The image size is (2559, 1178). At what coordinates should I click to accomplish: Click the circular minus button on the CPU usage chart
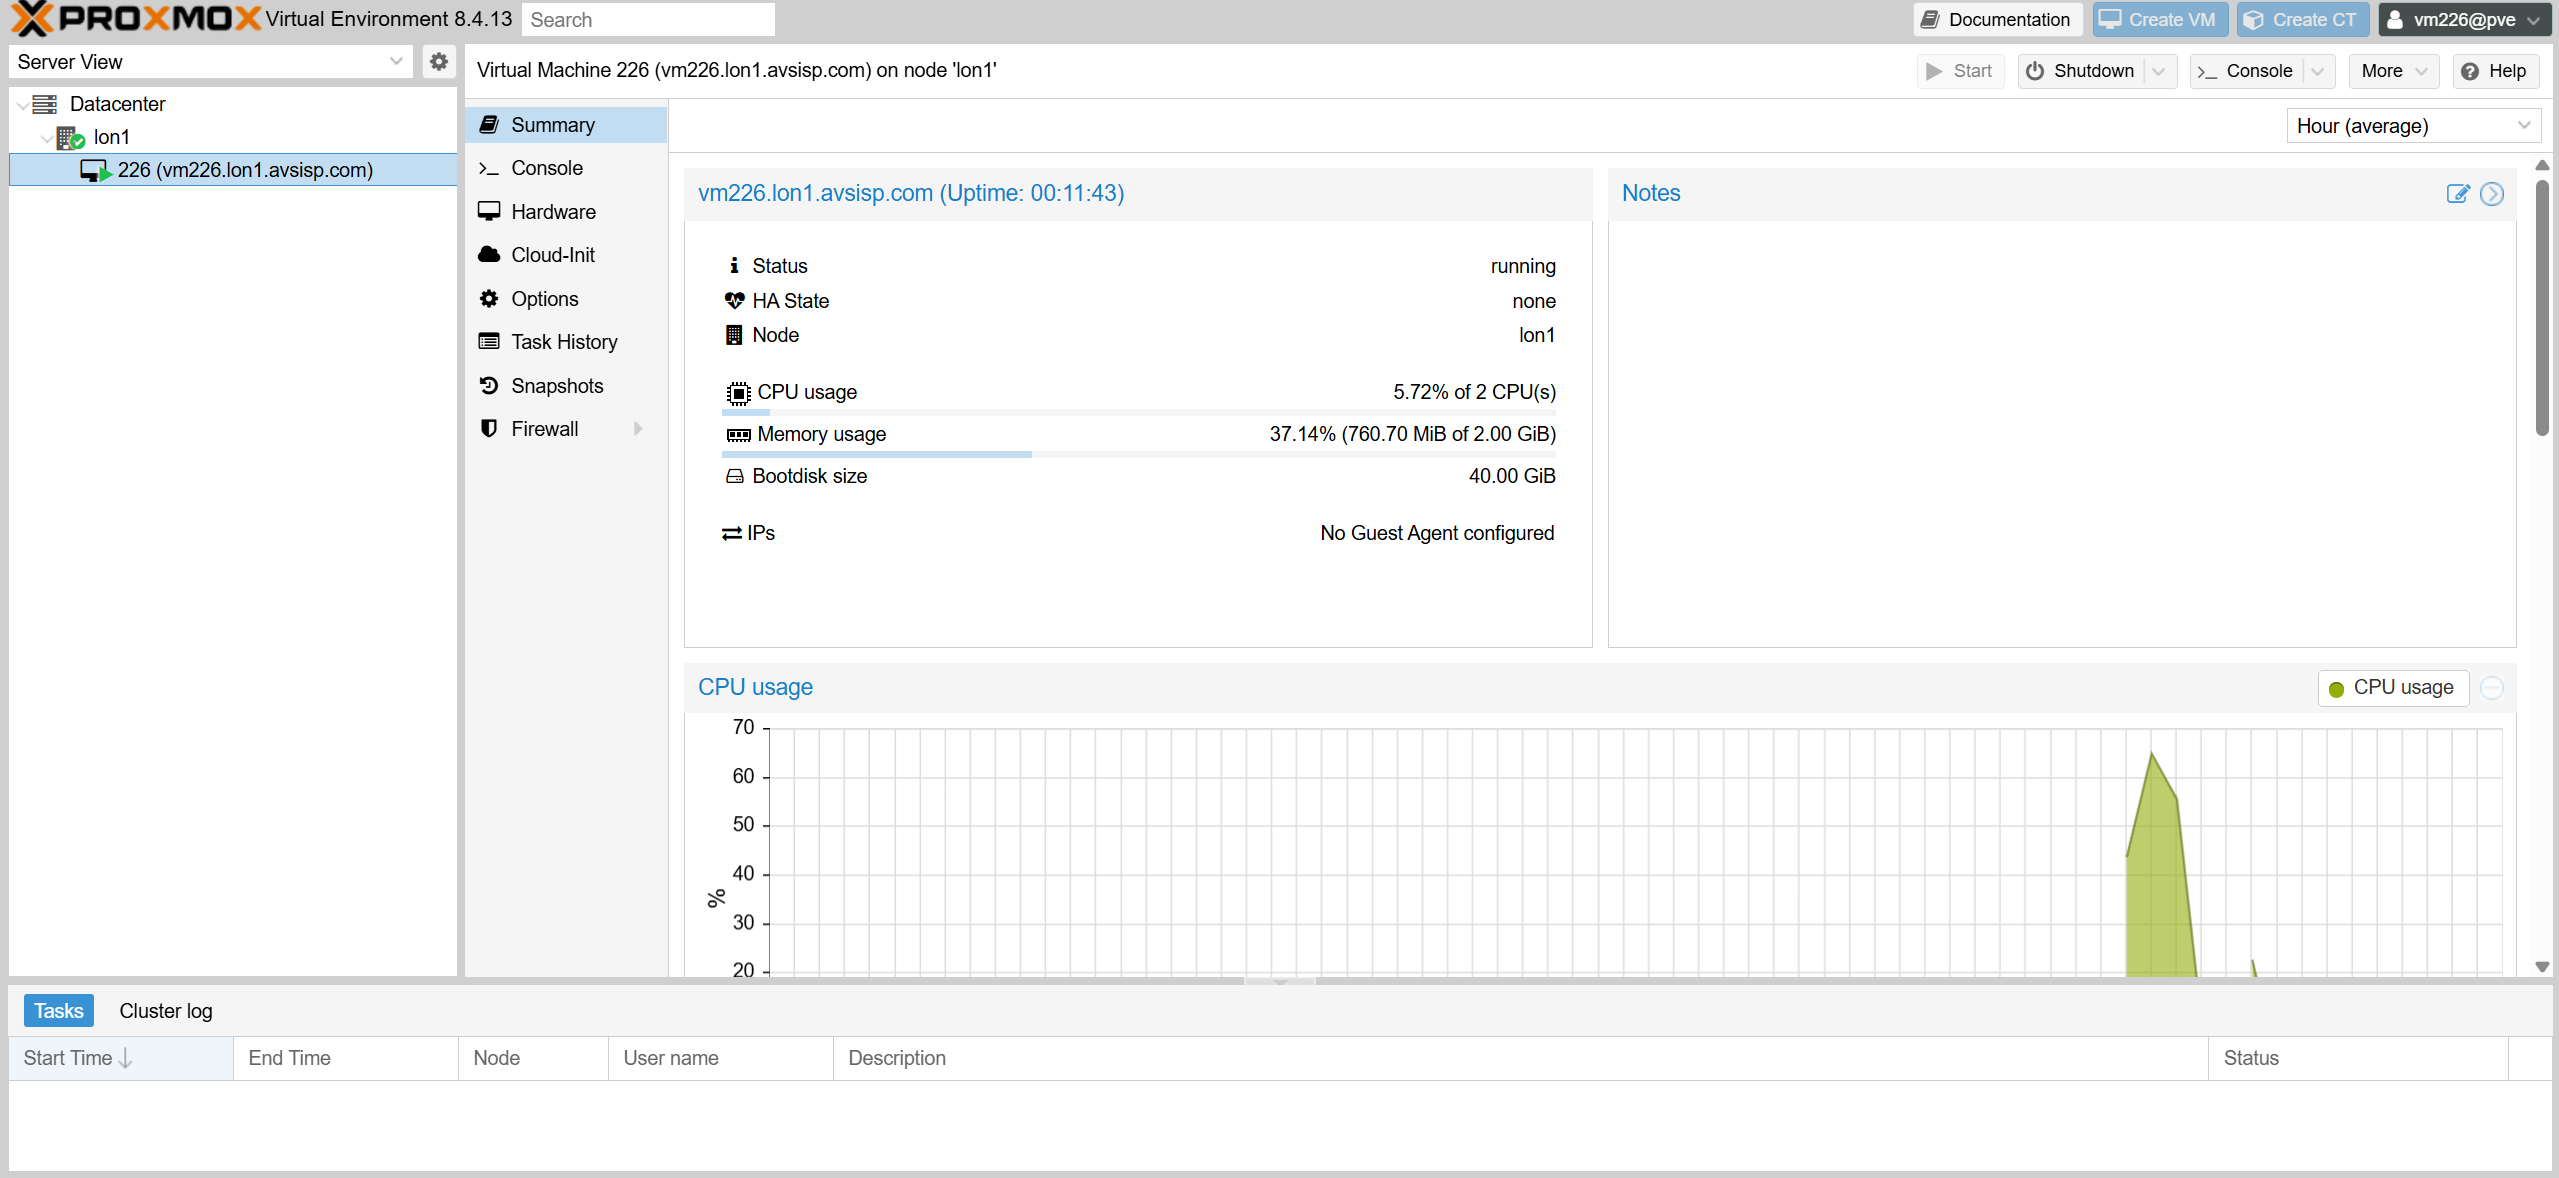2492,688
